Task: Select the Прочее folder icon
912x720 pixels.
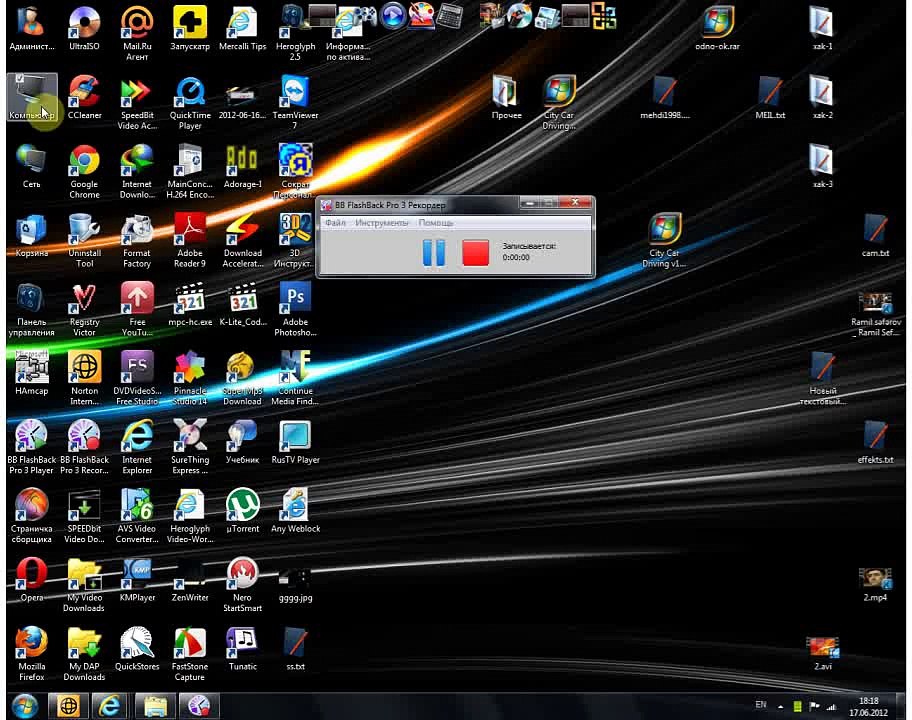Action: click(506, 98)
